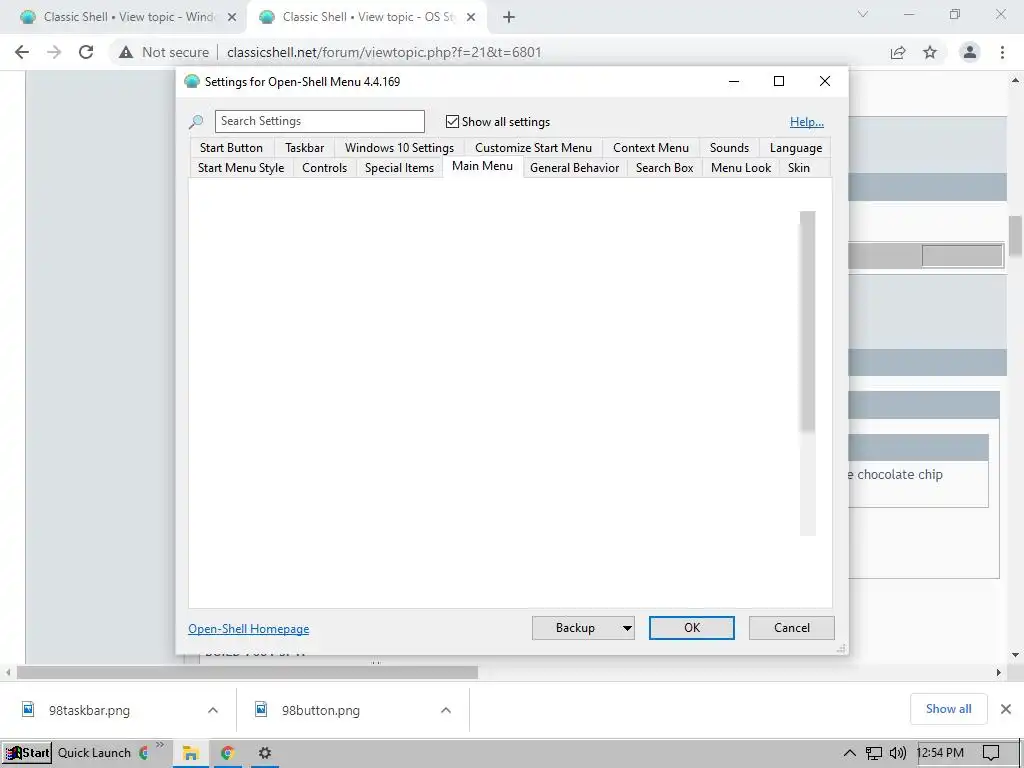The width and height of the screenshot is (1024, 768).
Task: Click the Open-Shell shell icon in dialog title
Action: [191, 82]
